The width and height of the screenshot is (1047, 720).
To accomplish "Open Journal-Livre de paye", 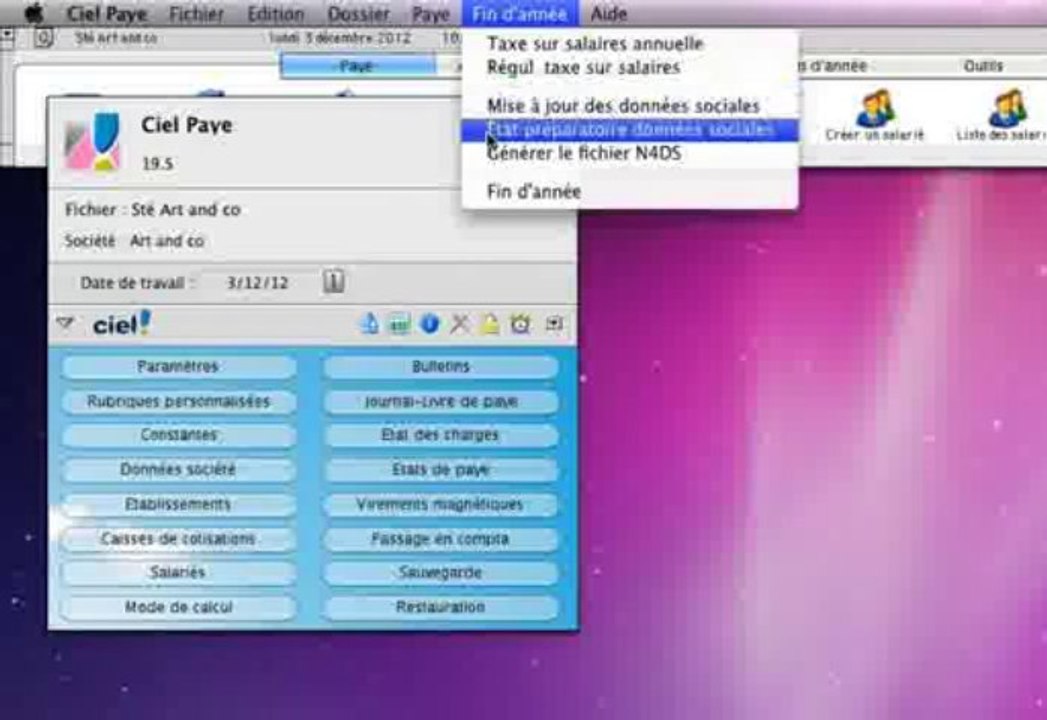I will tap(441, 401).
